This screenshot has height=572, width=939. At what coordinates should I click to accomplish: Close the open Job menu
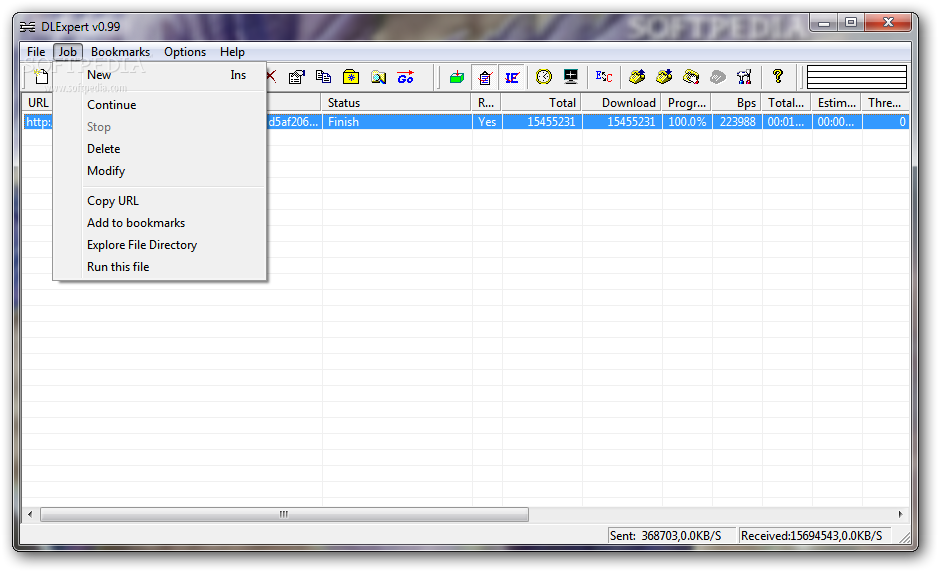68,52
